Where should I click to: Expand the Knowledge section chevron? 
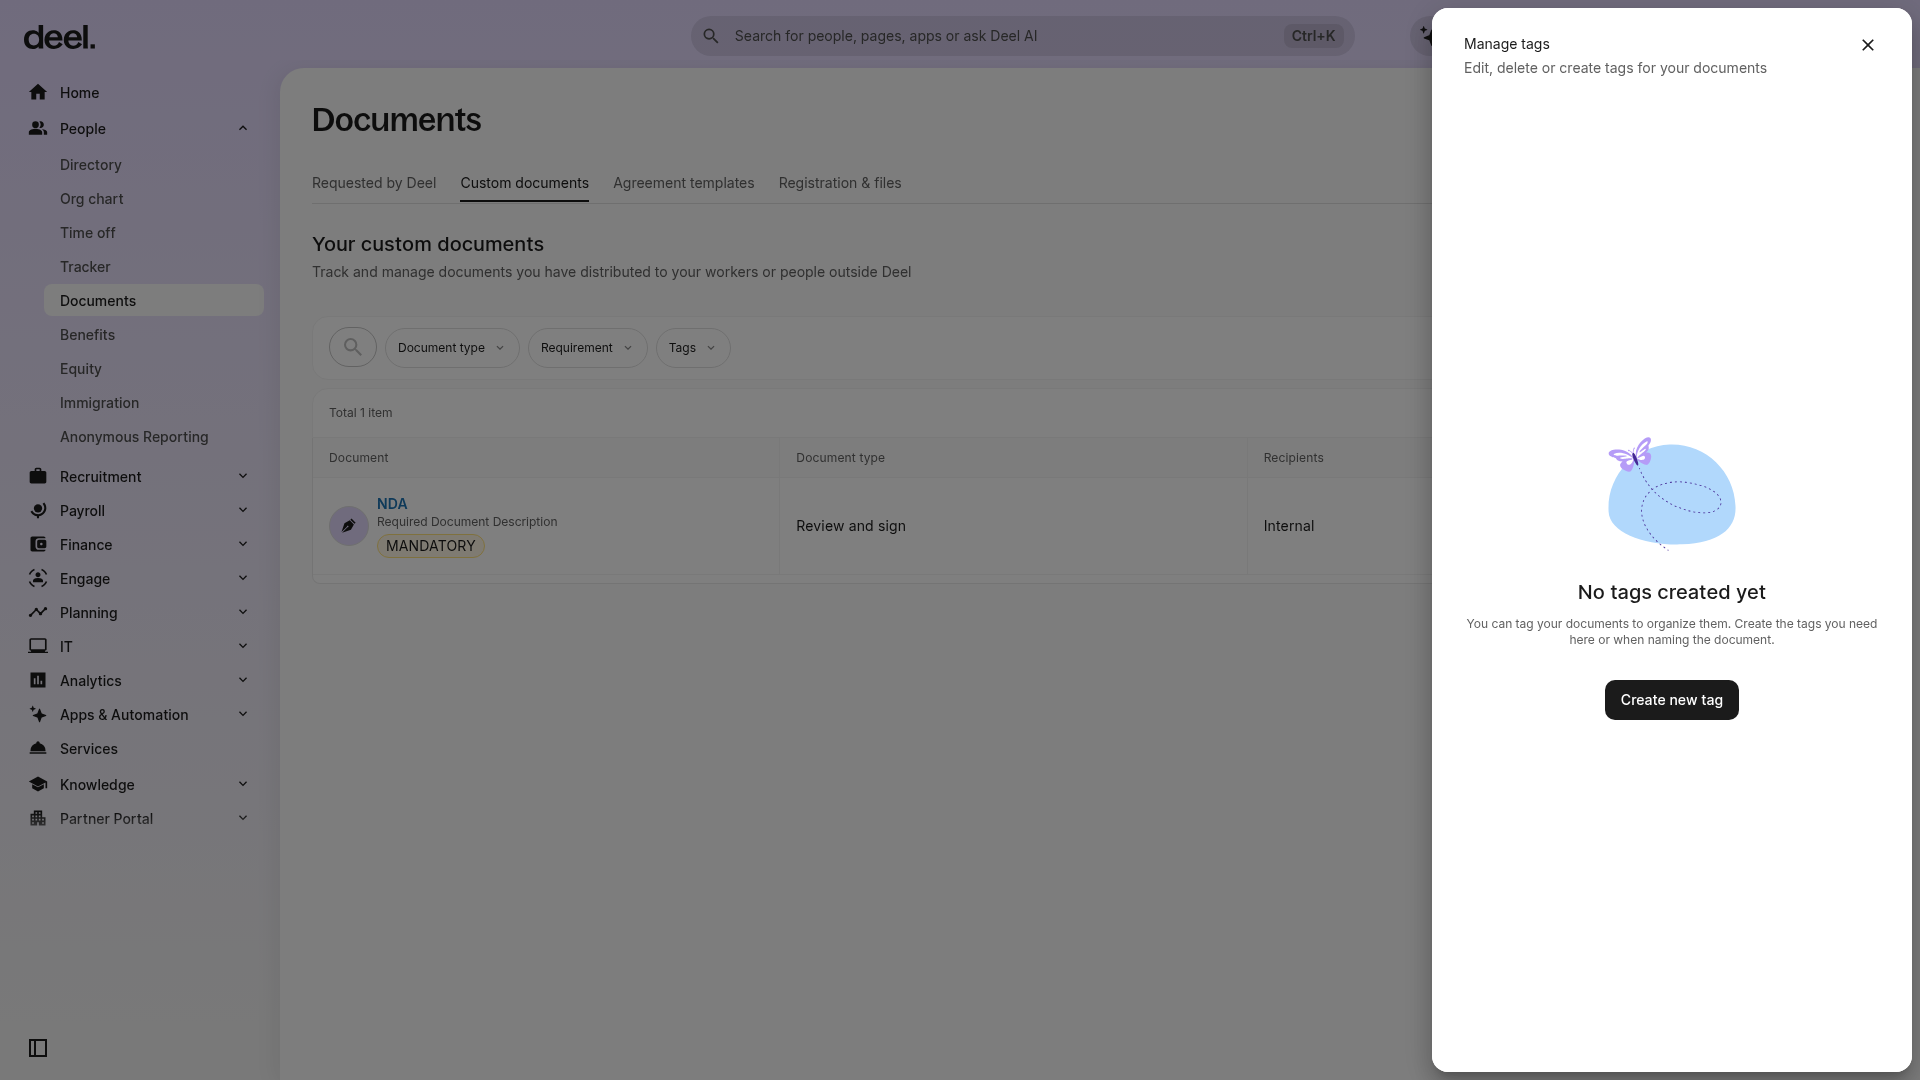pyautogui.click(x=243, y=784)
